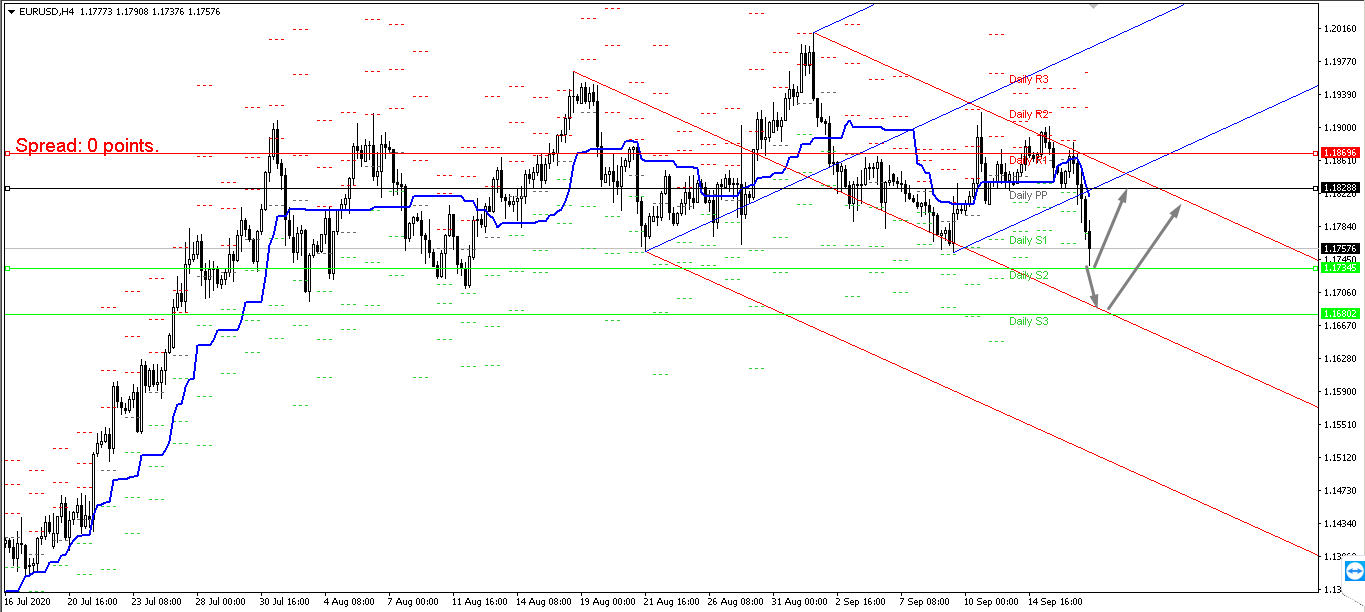Click the Daily R2 pivot label
The height and width of the screenshot is (612, 1365).
(x=1029, y=115)
